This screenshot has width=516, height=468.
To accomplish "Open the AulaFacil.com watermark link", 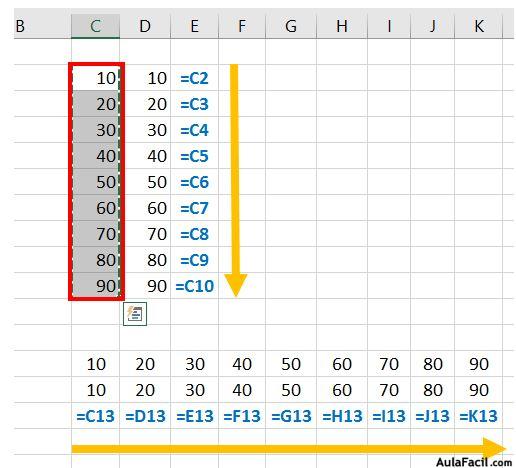I will (x=474, y=462).
